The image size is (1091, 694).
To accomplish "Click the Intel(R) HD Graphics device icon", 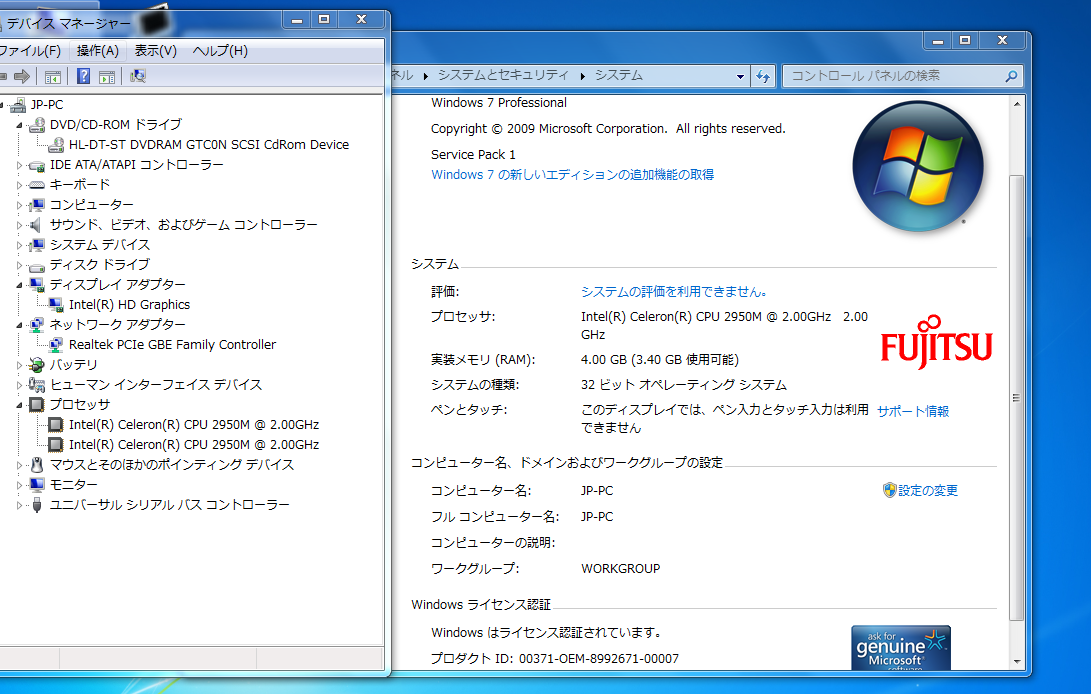I will 56,305.
